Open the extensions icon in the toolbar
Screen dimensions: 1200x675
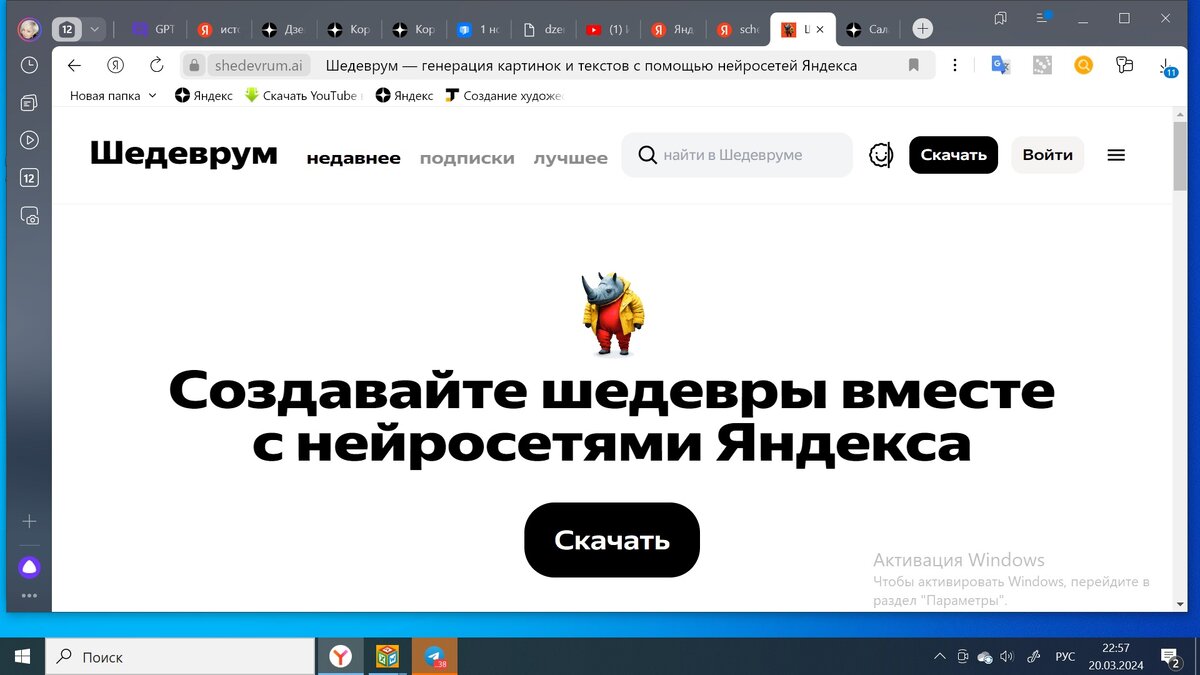pos(1125,65)
